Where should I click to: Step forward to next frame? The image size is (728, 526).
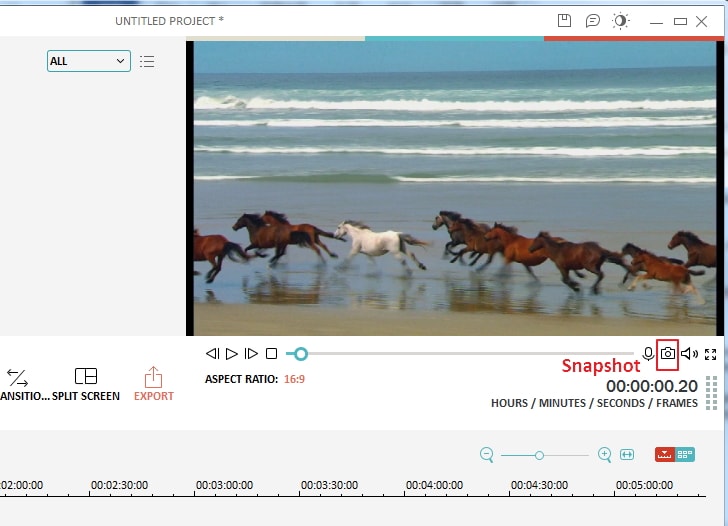click(x=251, y=354)
